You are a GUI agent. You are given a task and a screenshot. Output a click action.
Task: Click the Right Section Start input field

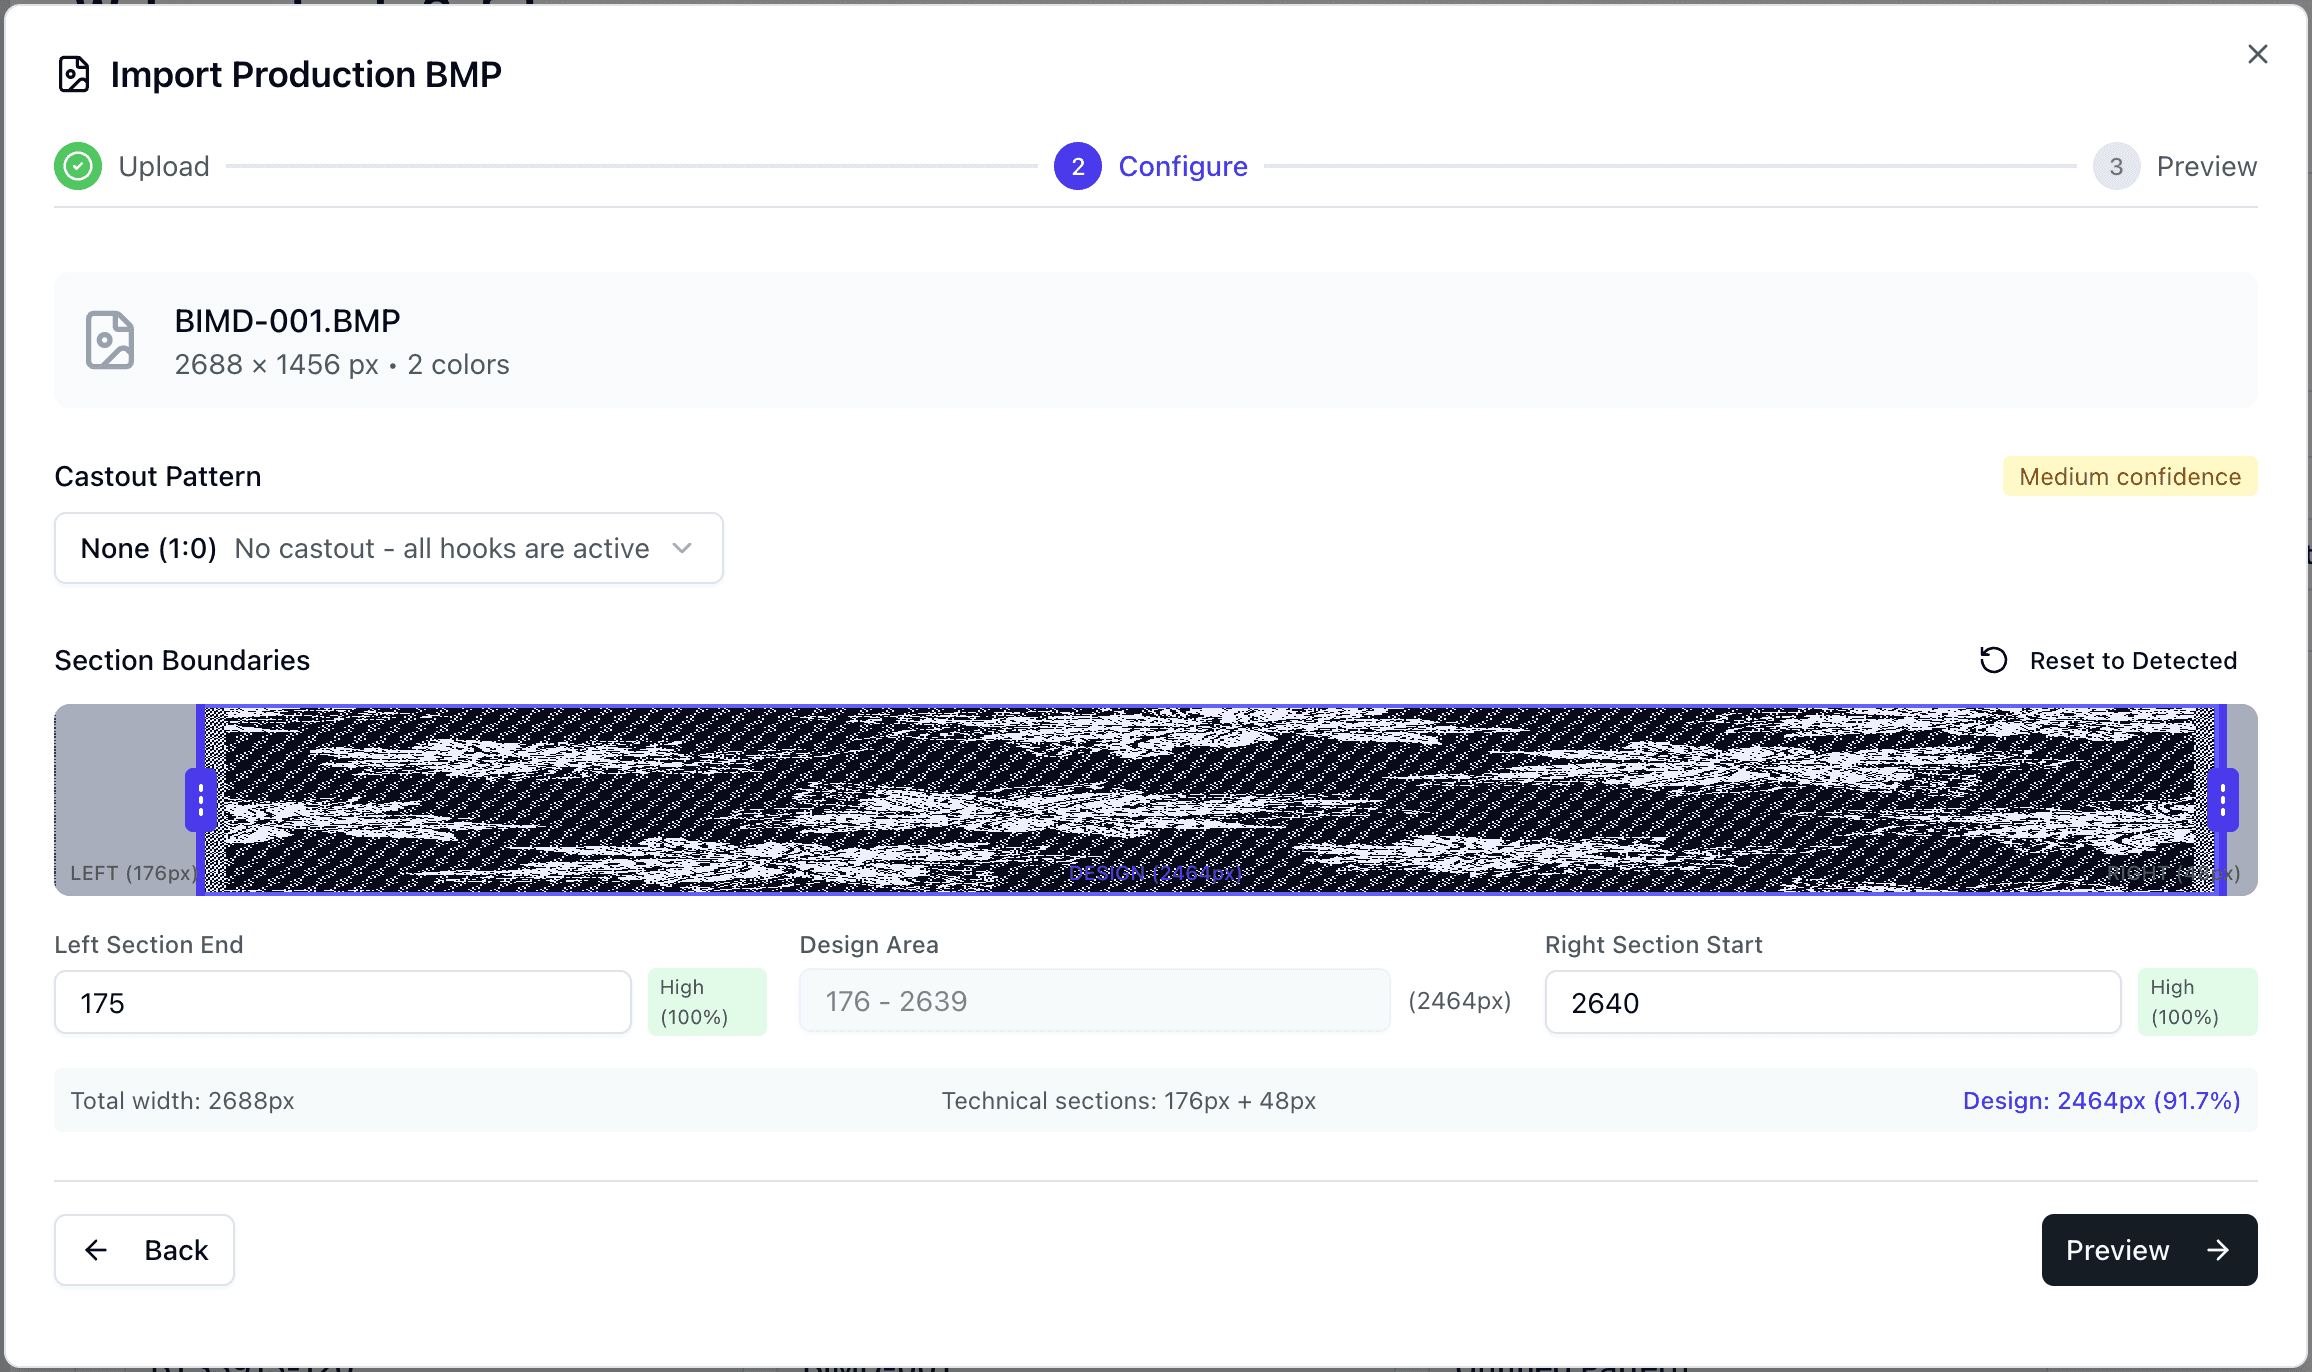coord(1832,1002)
